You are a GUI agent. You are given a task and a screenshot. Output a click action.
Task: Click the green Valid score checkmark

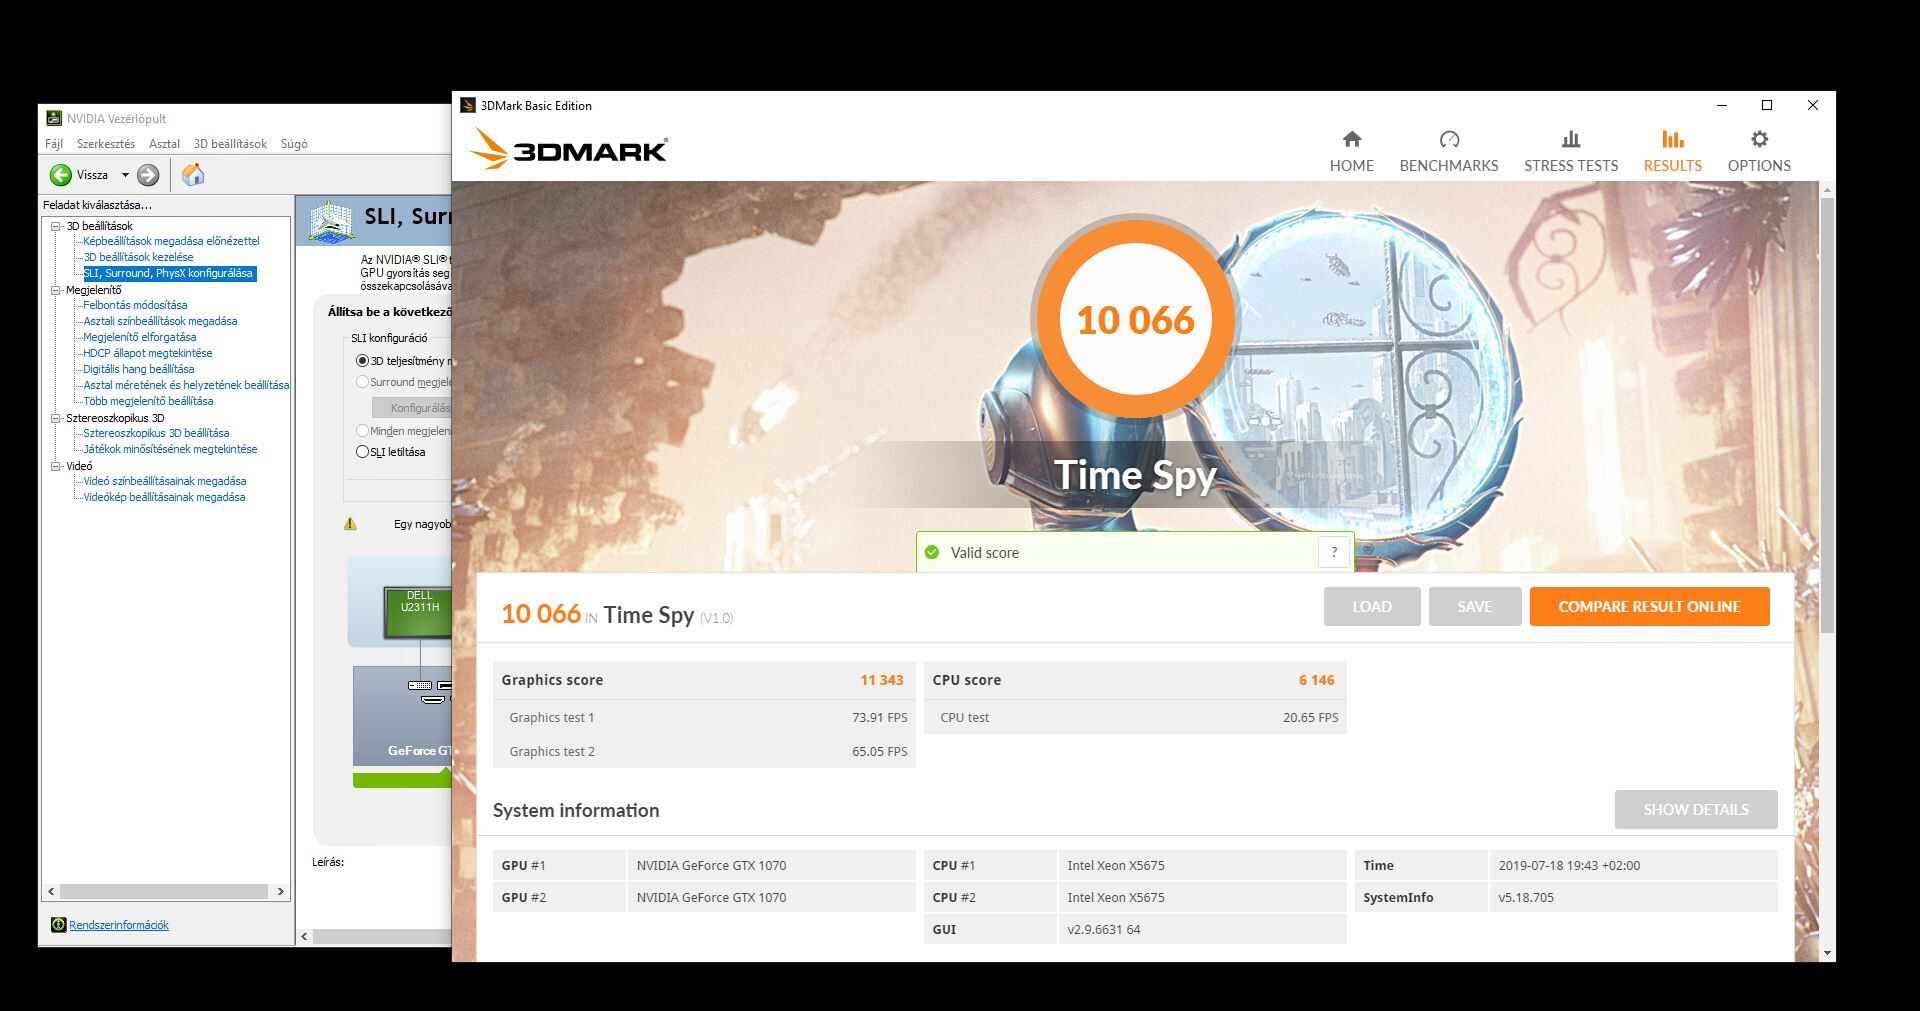tap(932, 552)
